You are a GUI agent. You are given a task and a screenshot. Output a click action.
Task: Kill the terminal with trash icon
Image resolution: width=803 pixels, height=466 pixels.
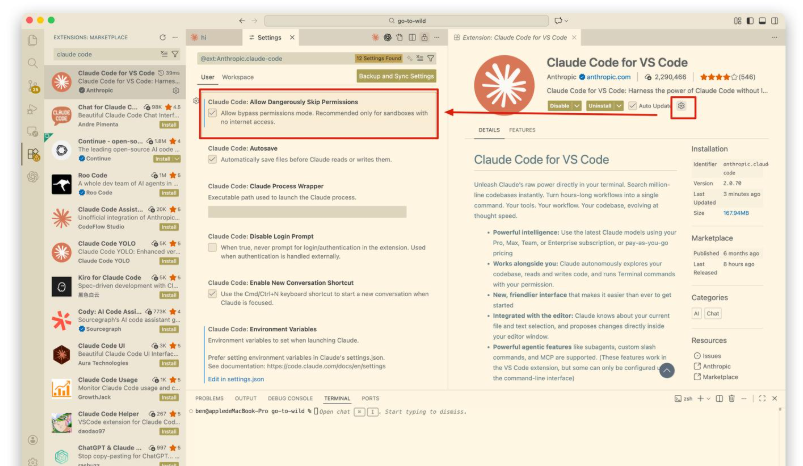point(731,398)
